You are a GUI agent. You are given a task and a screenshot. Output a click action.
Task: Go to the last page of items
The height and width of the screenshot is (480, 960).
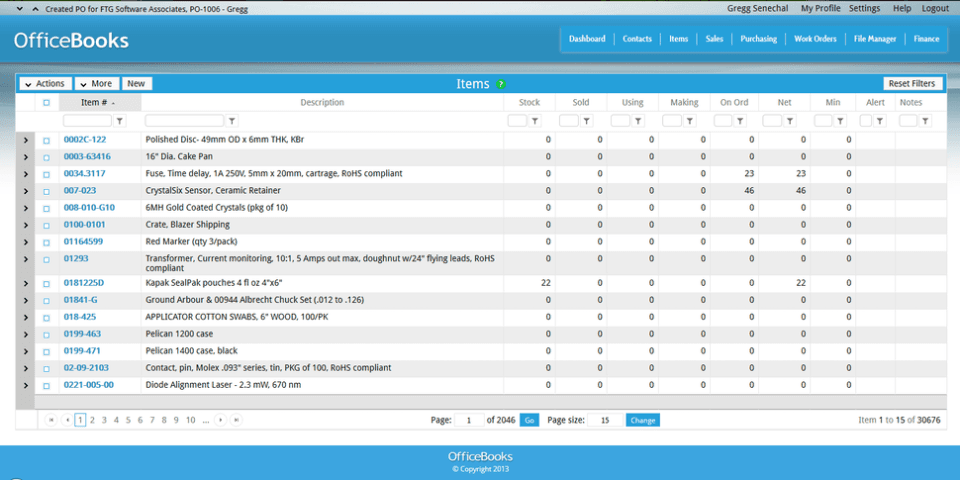tap(236, 420)
